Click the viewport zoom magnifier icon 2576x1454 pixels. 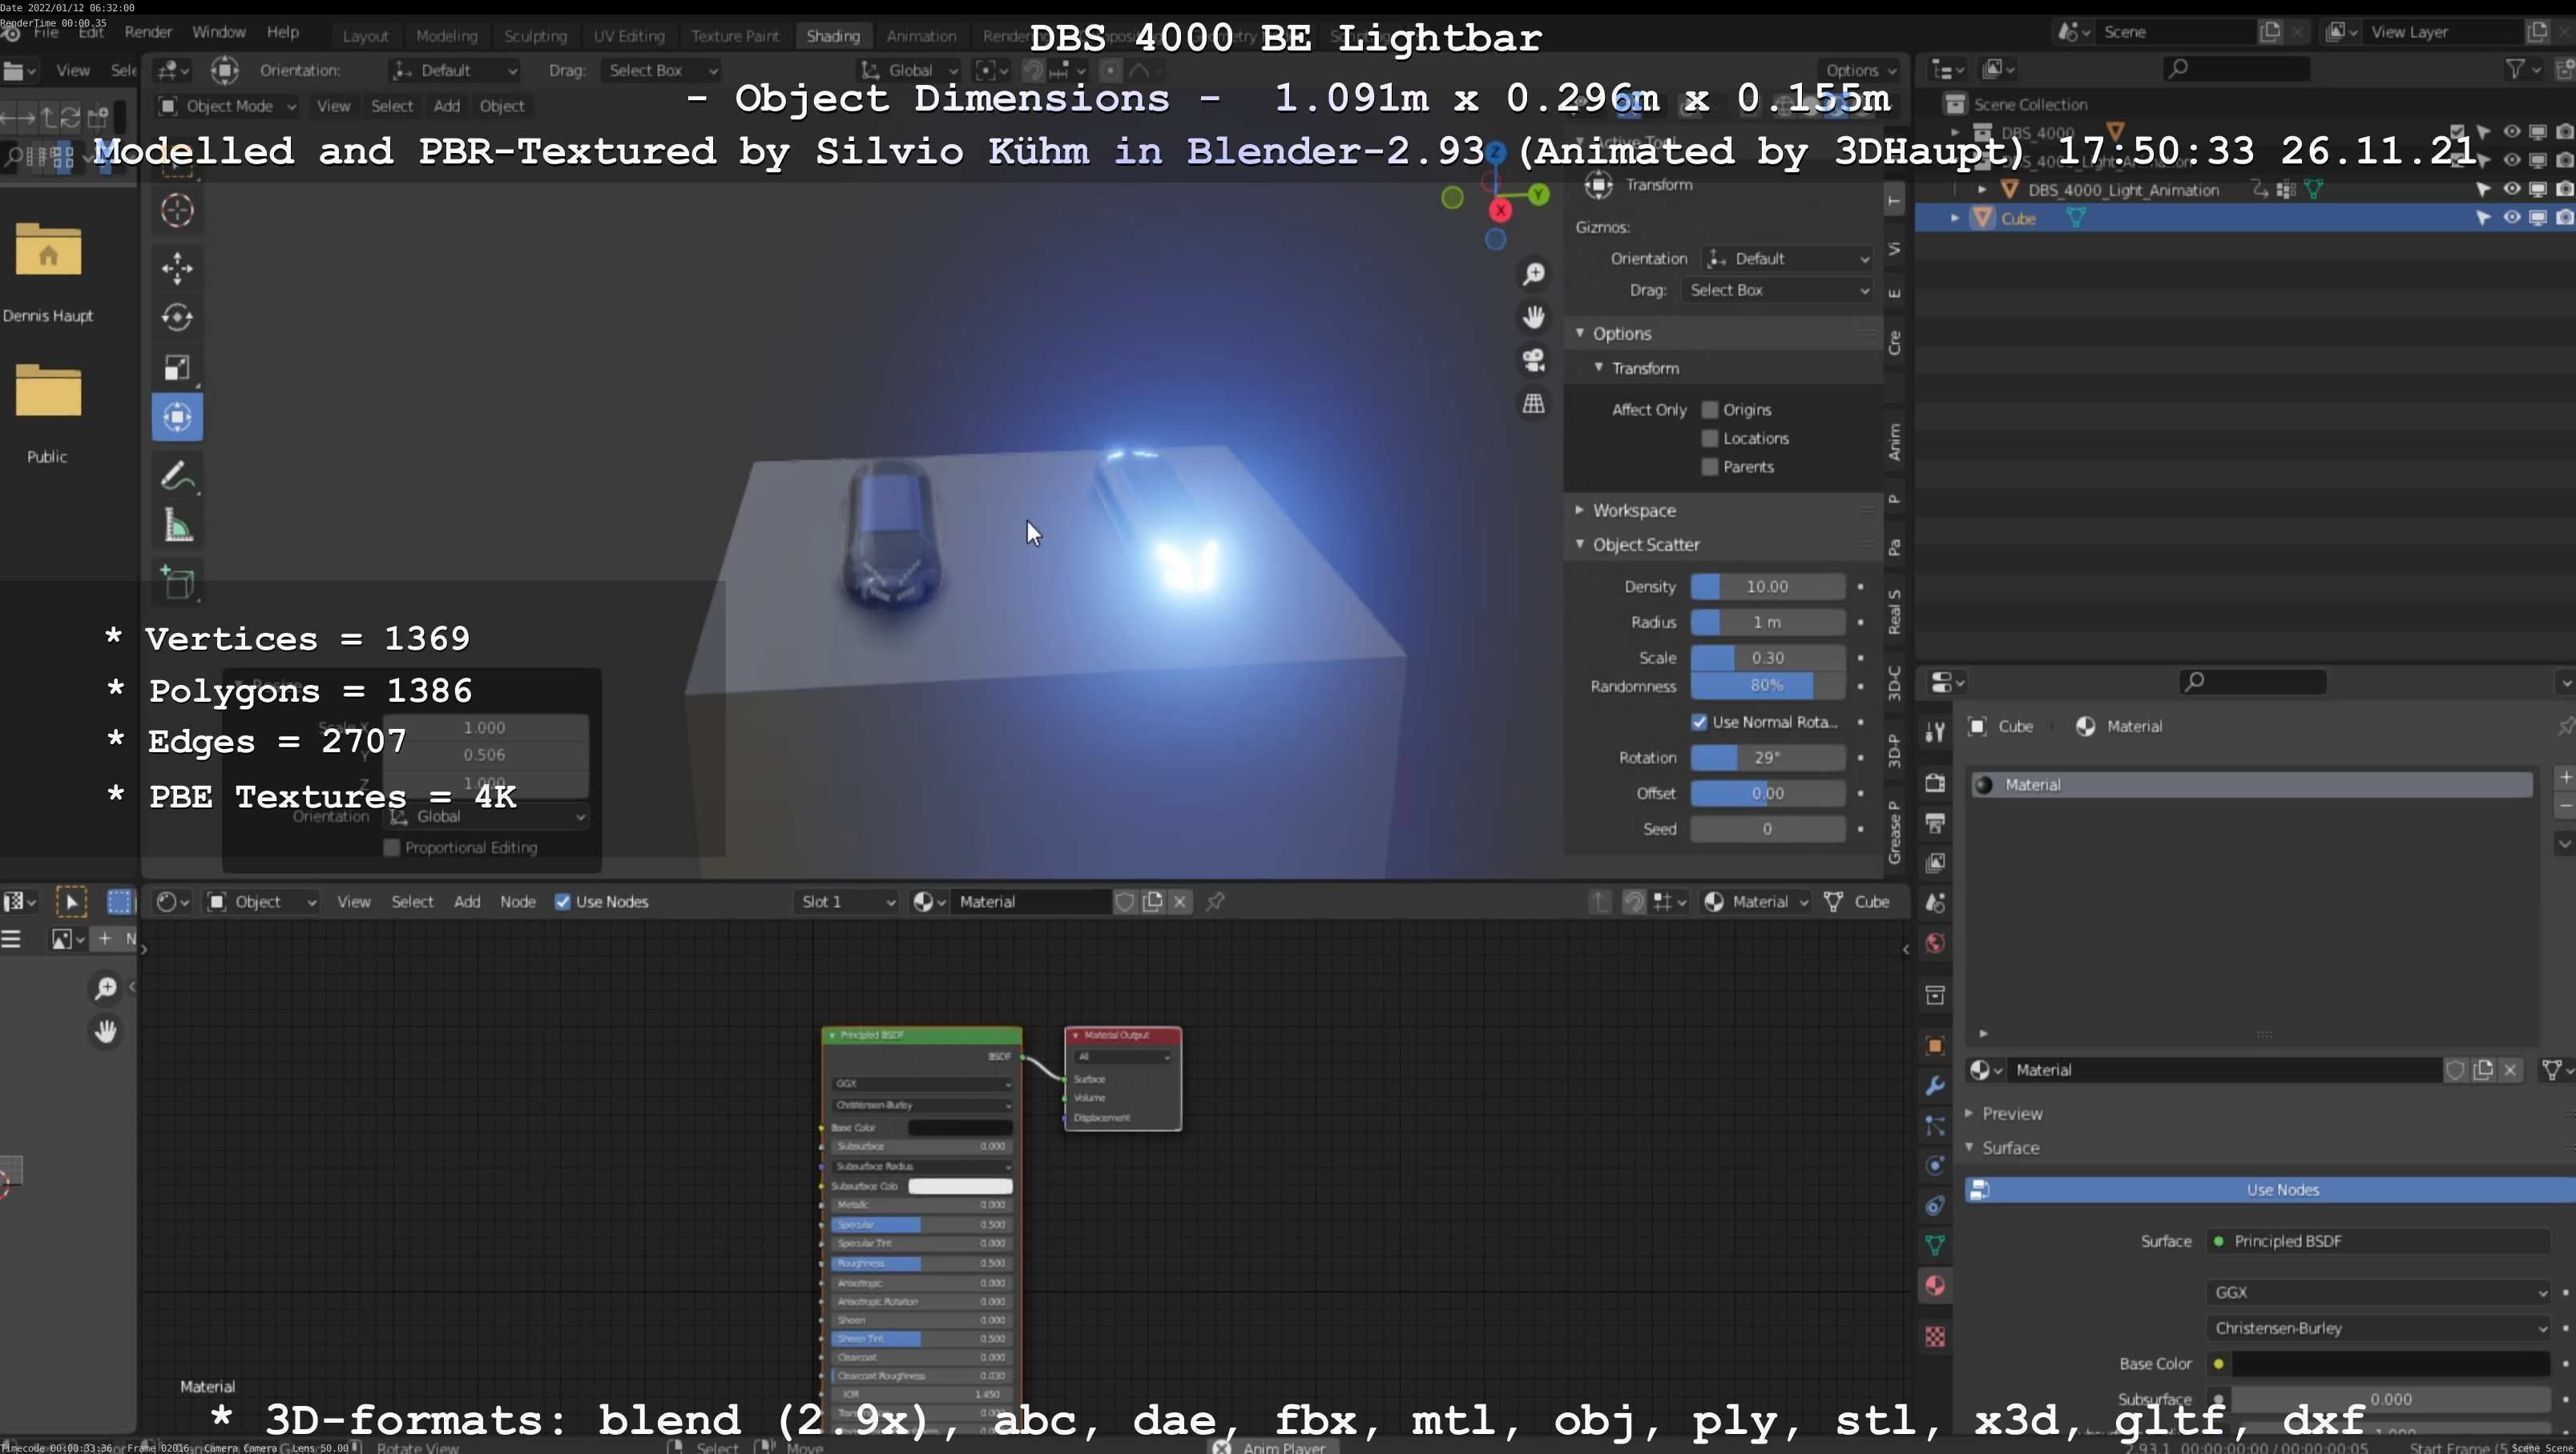point(1533,274)
